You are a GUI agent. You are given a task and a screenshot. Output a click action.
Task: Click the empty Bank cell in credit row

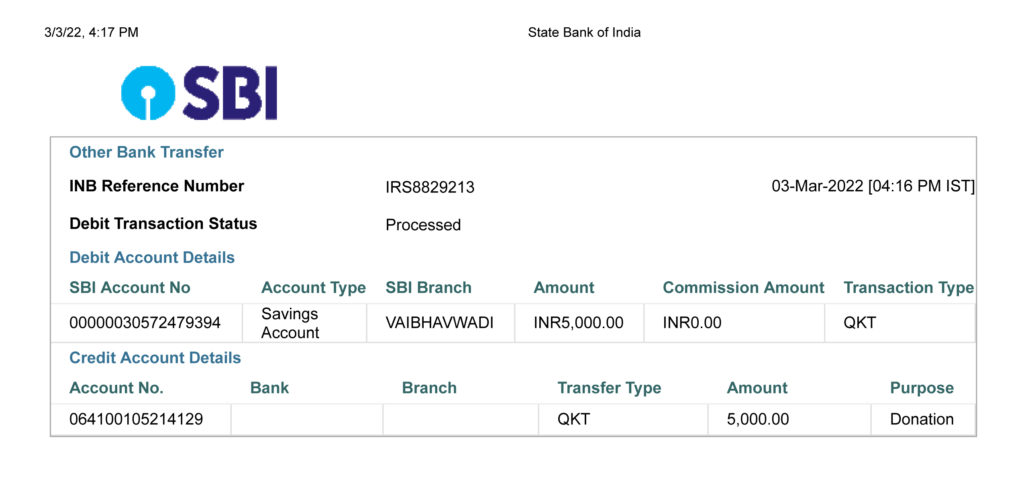point(307,419)
